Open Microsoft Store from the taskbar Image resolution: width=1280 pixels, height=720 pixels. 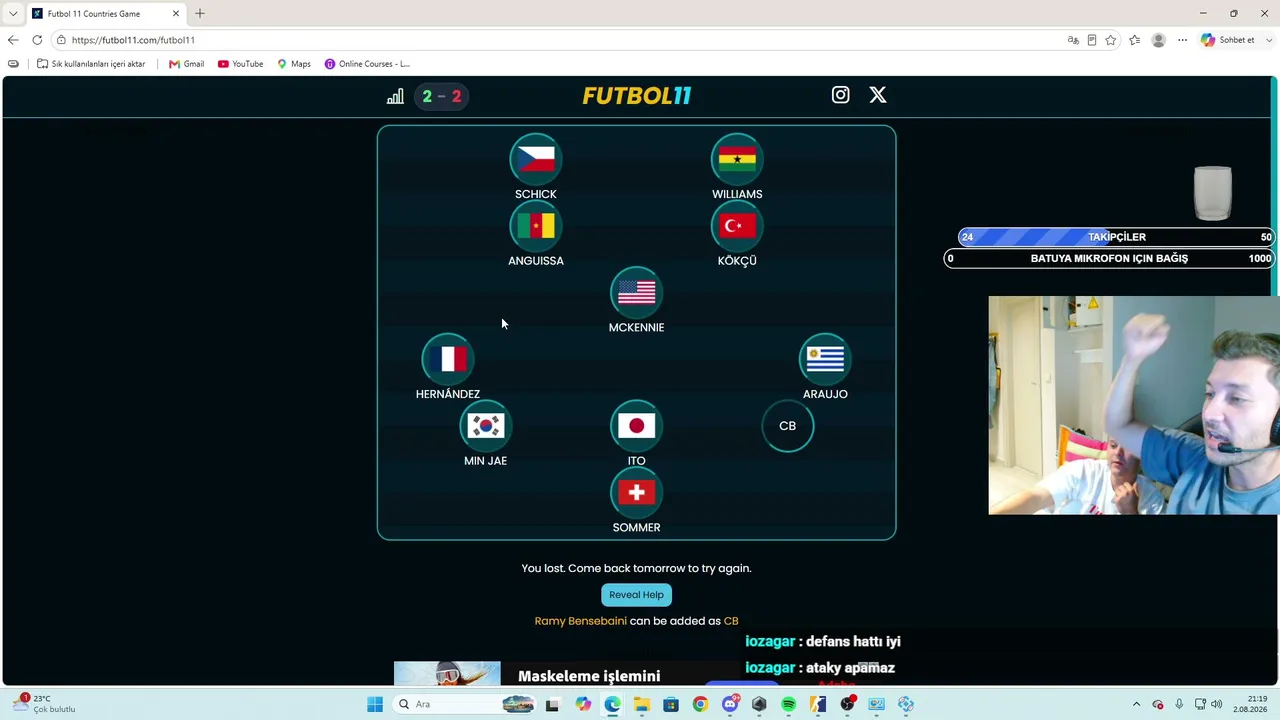pos(671,705)
